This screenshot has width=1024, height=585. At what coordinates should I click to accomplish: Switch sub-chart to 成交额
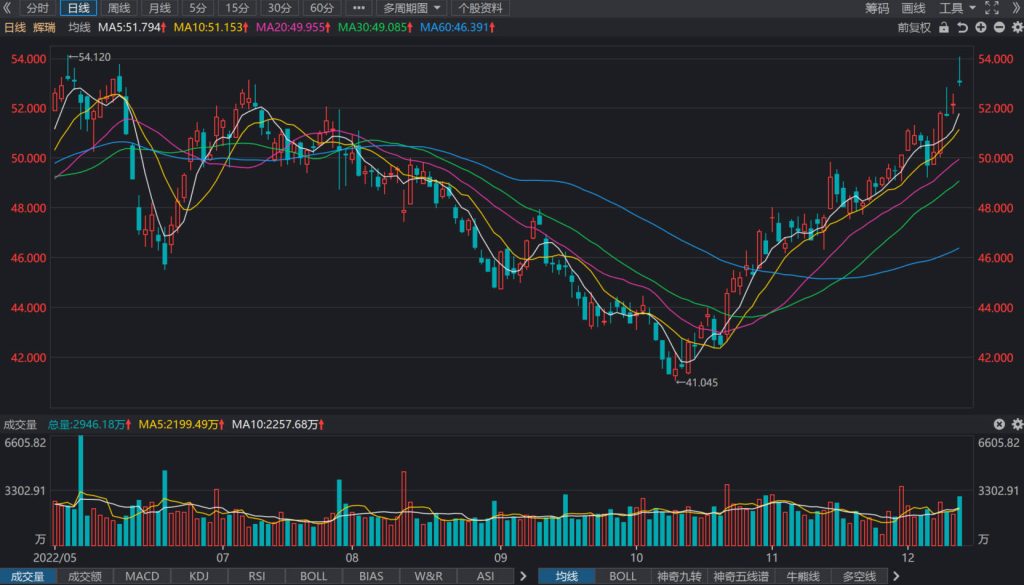[85, 576]
